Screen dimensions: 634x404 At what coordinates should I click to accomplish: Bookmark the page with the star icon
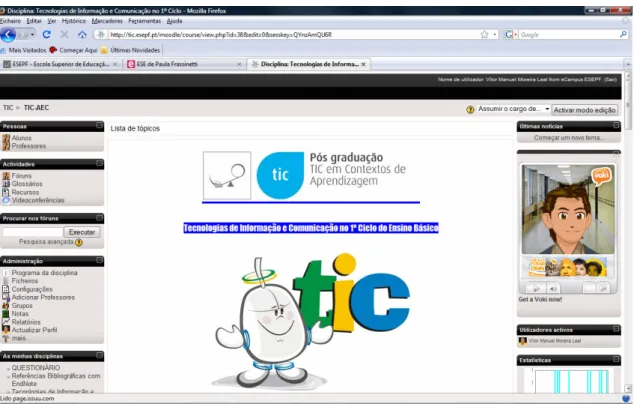click(484, 35)
